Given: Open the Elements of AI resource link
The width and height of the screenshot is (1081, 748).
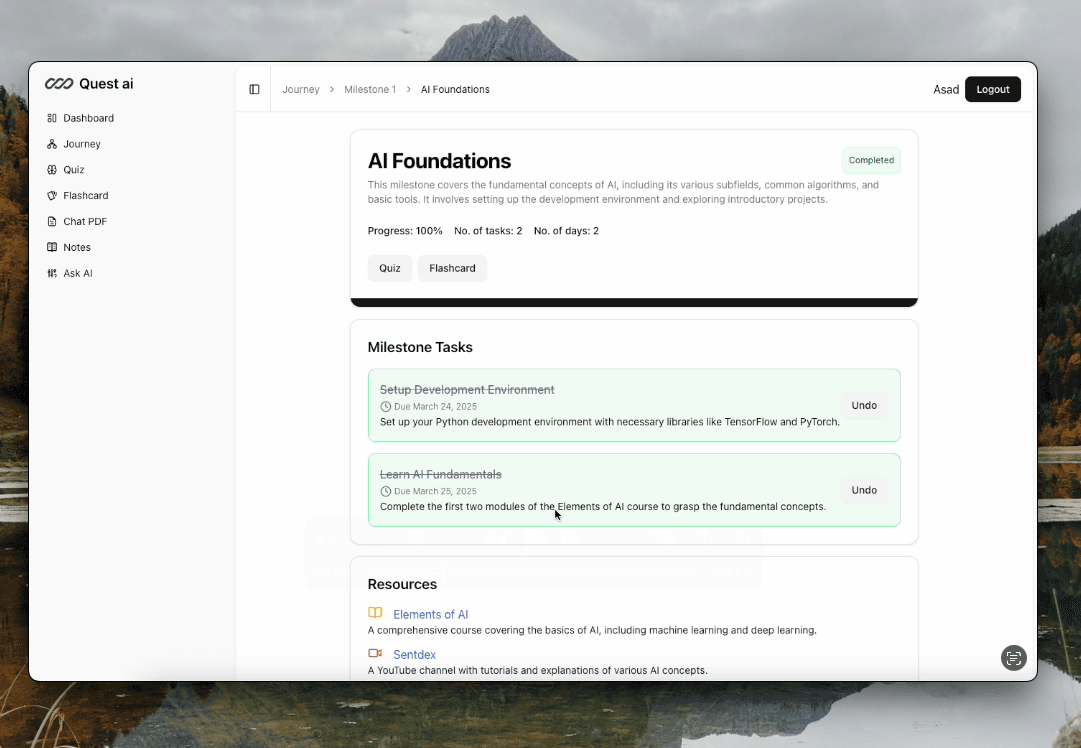Looking at the screenshot, I should point(431,614).
